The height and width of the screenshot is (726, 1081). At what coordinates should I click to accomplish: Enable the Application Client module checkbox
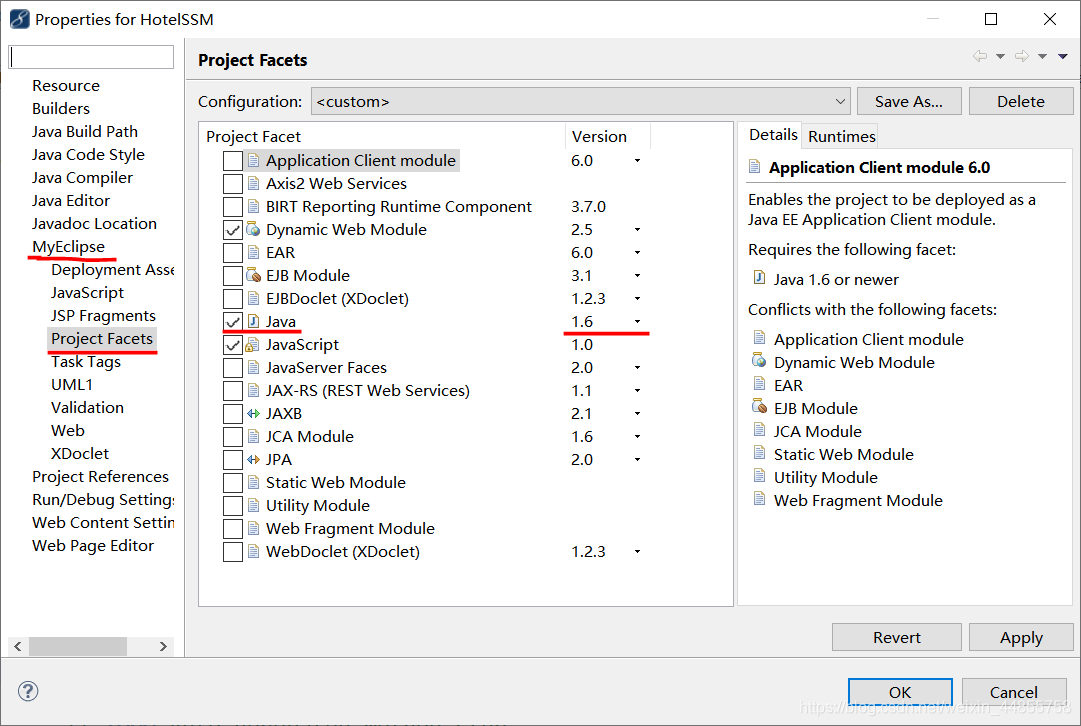(232, 161)
